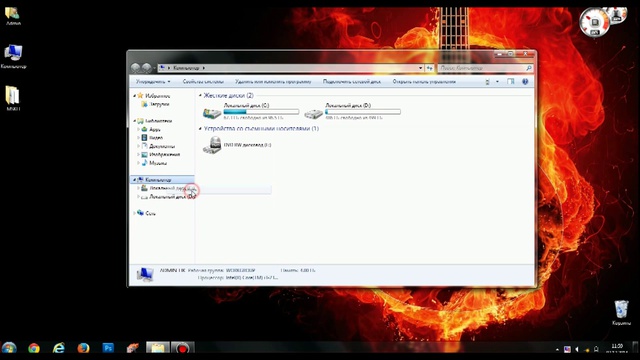Viewport: 640px width, 360px height.
Task: Click the DVD RW дисковод label
Action: [x=247, y=145]
